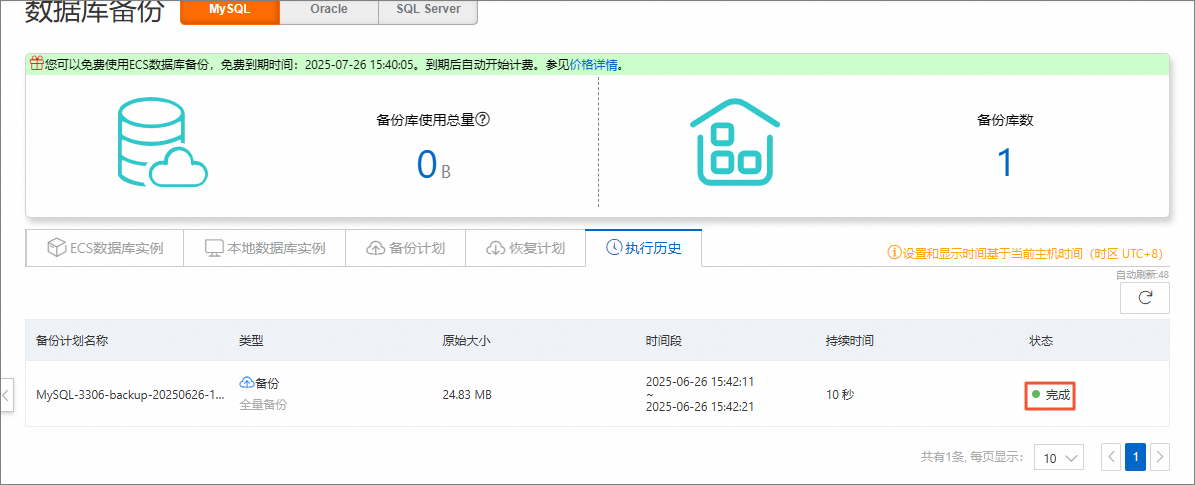Click the 原始大小 column header
Image resolution: width=1195 pixels, height=485 pixels.
click(466, 341)
